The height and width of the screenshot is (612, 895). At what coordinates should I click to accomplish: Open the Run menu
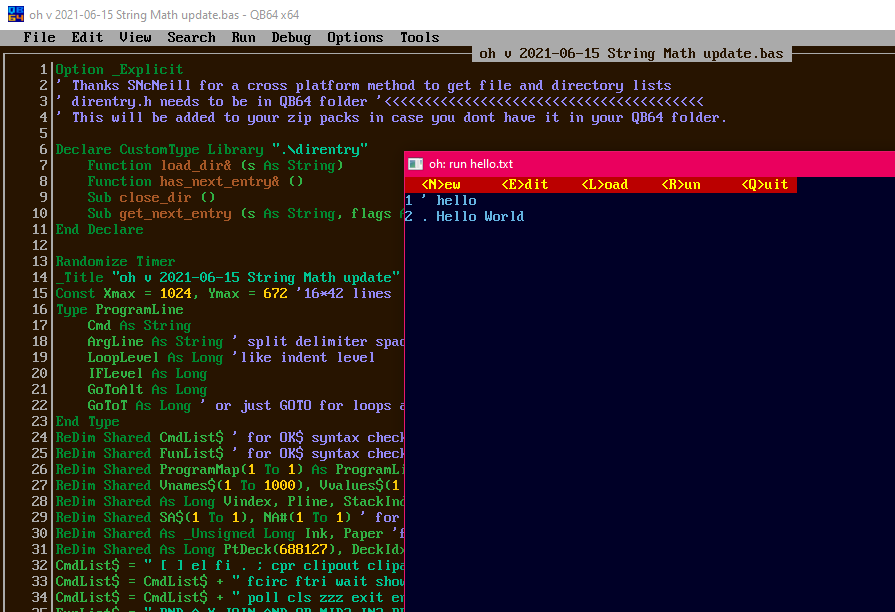243,38
